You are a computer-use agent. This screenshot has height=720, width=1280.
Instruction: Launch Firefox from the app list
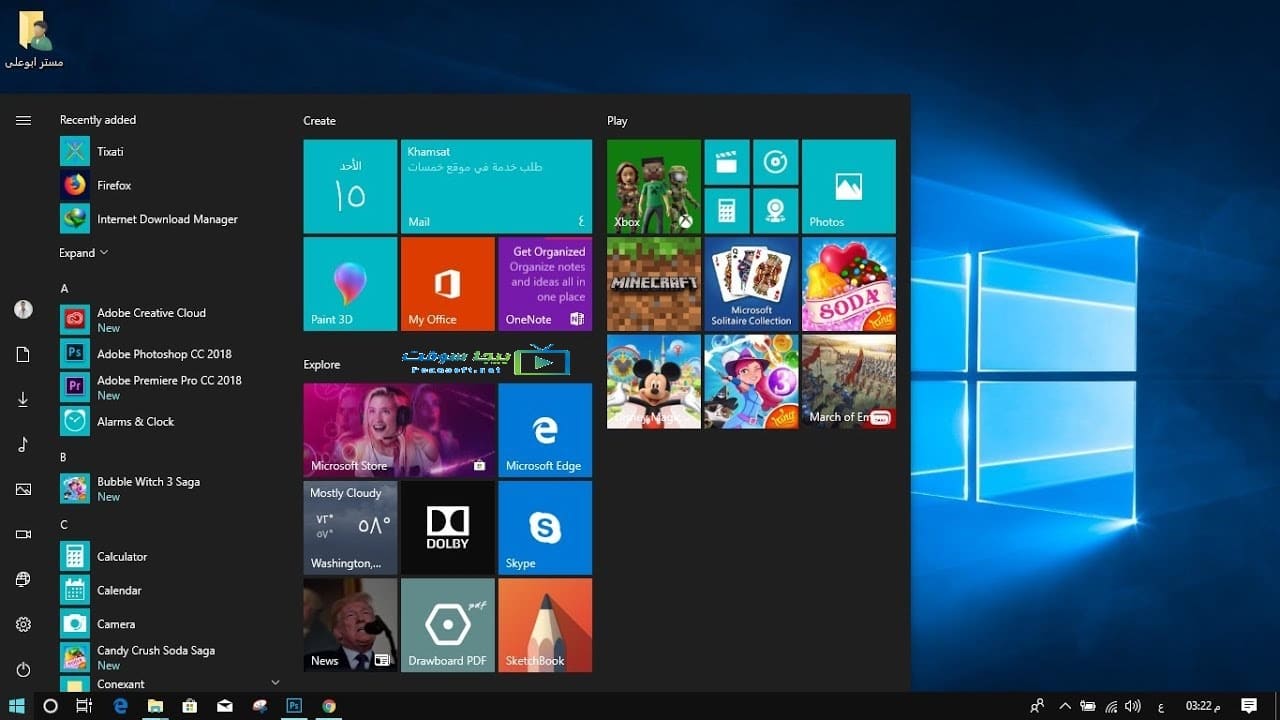pos(165,185)
